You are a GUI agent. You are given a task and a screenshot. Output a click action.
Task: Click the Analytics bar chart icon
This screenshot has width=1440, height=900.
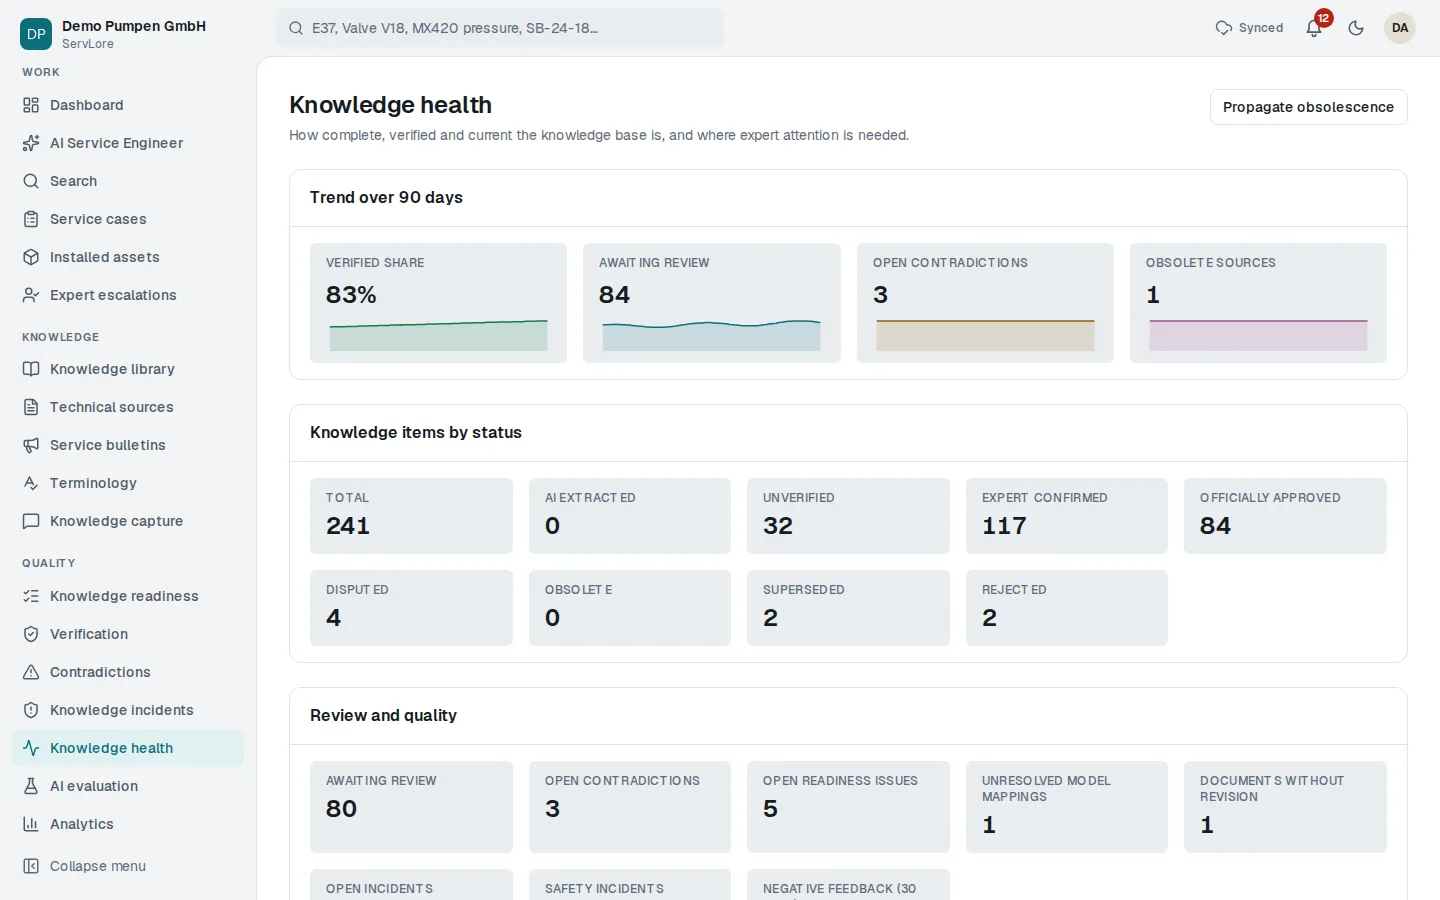click(31, 824)
